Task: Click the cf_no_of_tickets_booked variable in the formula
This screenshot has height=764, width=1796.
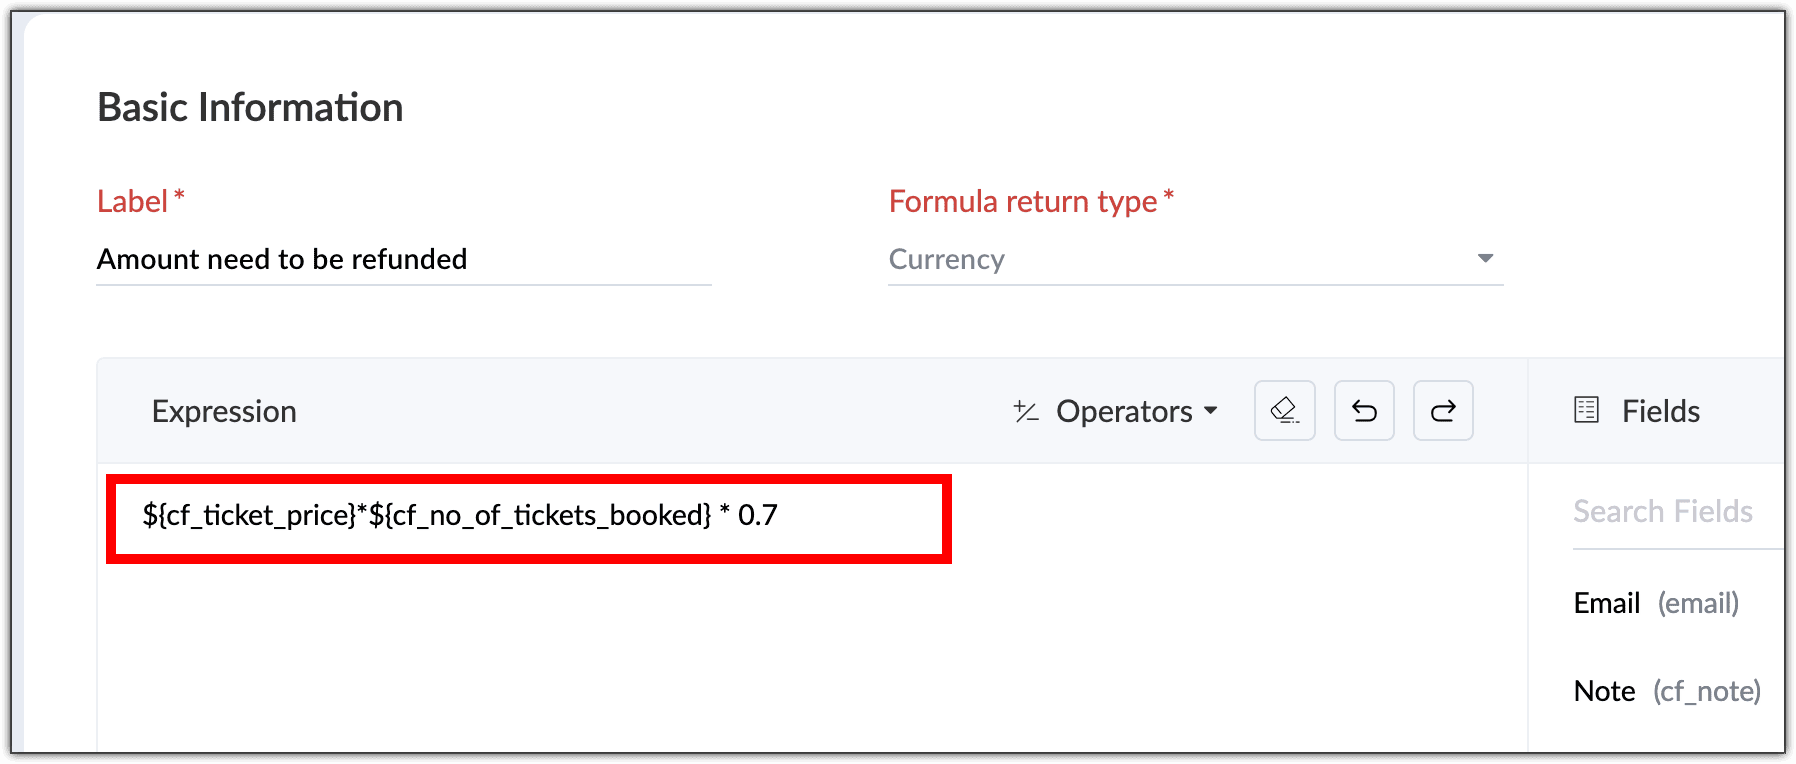Action: point(540,515)
